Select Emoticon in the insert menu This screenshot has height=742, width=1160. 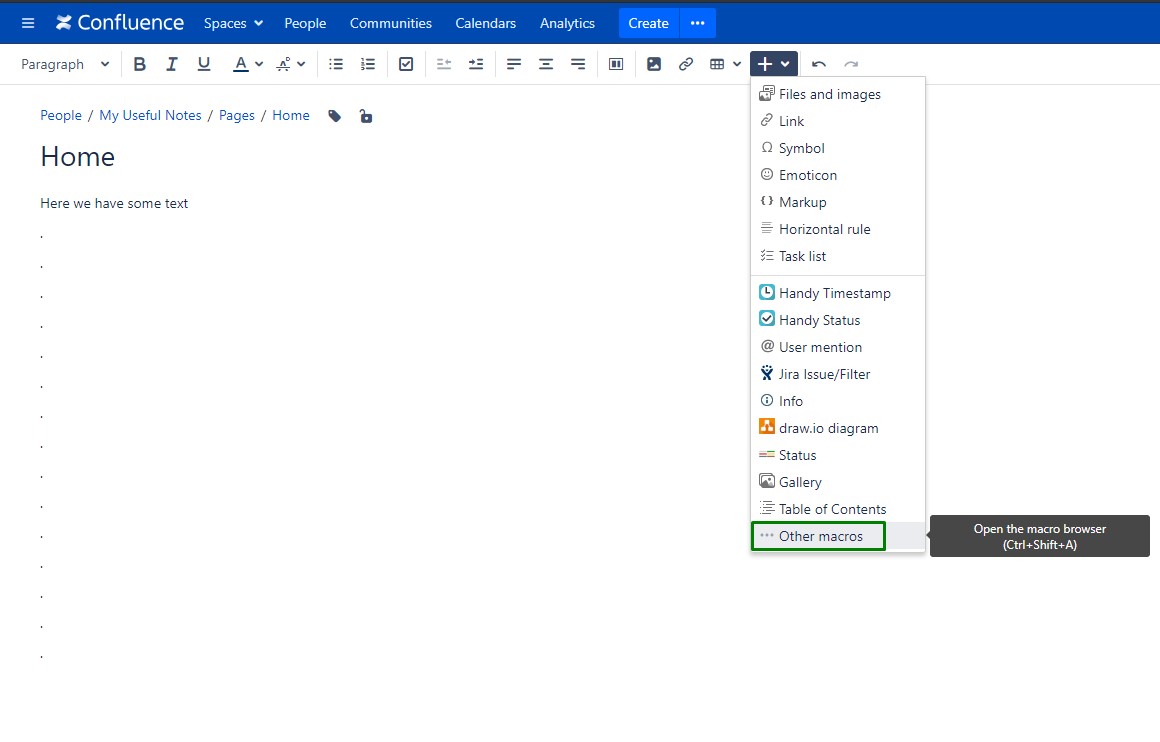[837, 175]
